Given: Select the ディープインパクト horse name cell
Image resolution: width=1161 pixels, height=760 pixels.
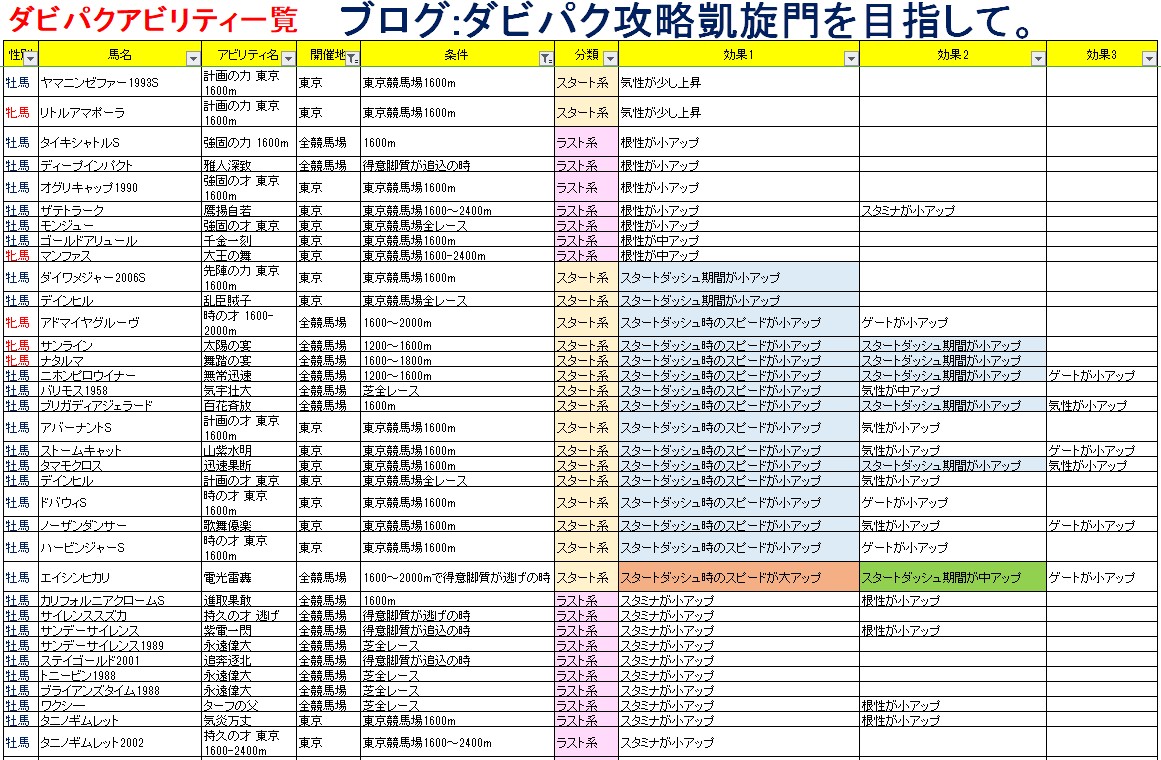Looking at the screenshot, I should (x=120, y=165).
